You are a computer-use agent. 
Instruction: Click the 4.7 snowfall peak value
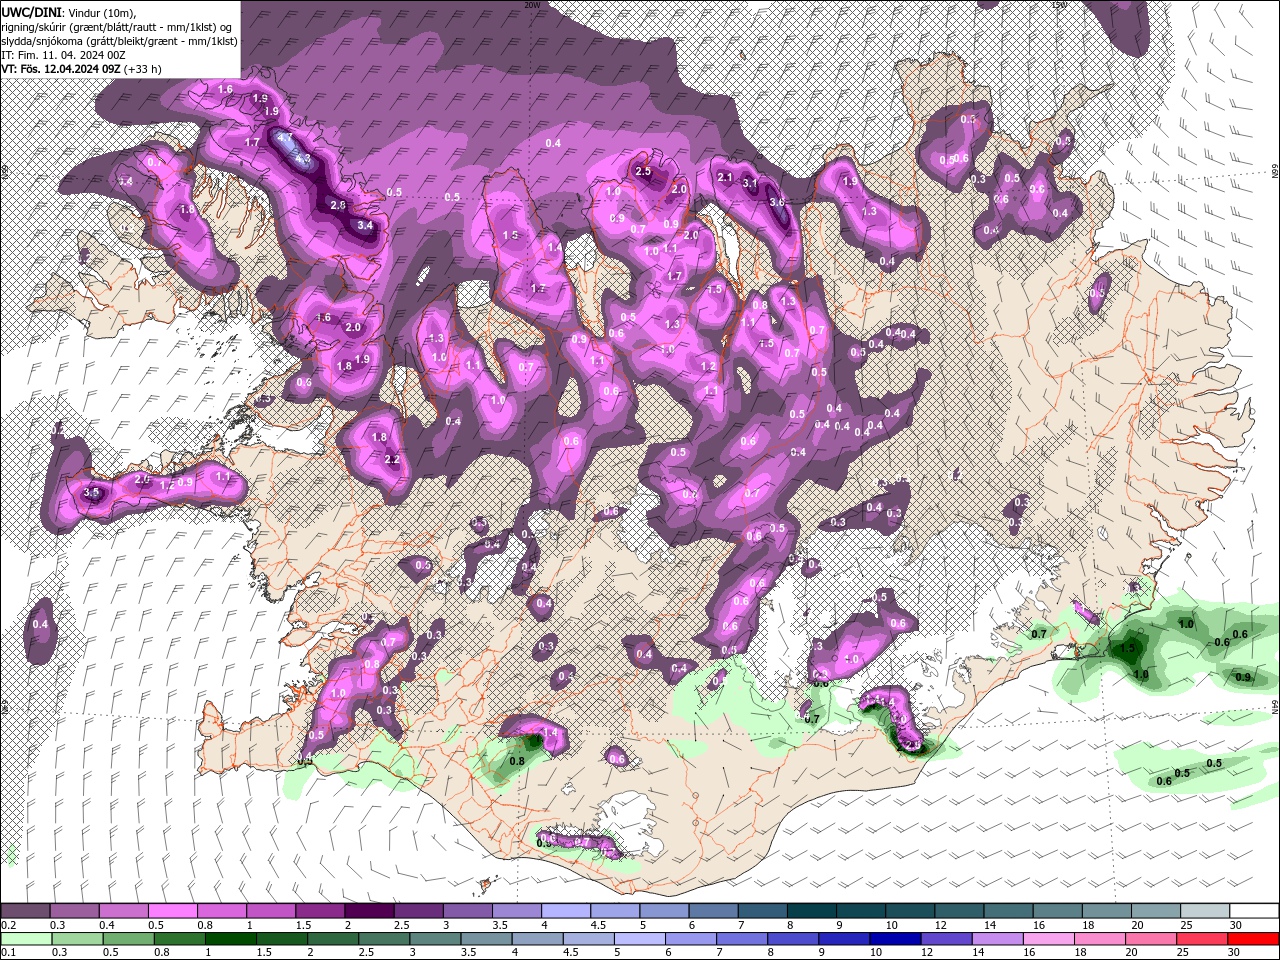[x=284, y=138]
